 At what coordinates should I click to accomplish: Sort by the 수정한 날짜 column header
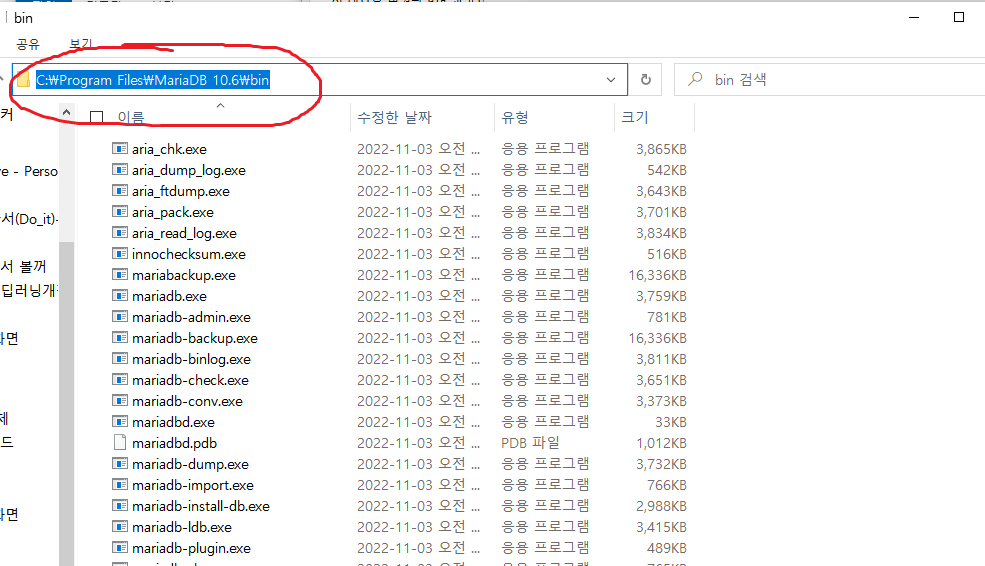(395, 117)
